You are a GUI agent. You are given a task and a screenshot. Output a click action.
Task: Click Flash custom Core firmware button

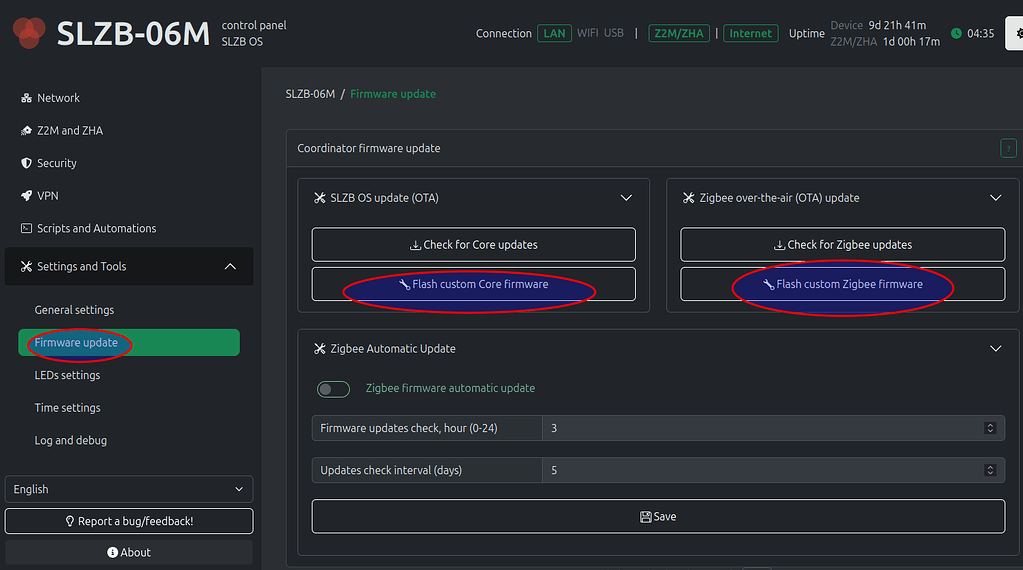point(474,284)
